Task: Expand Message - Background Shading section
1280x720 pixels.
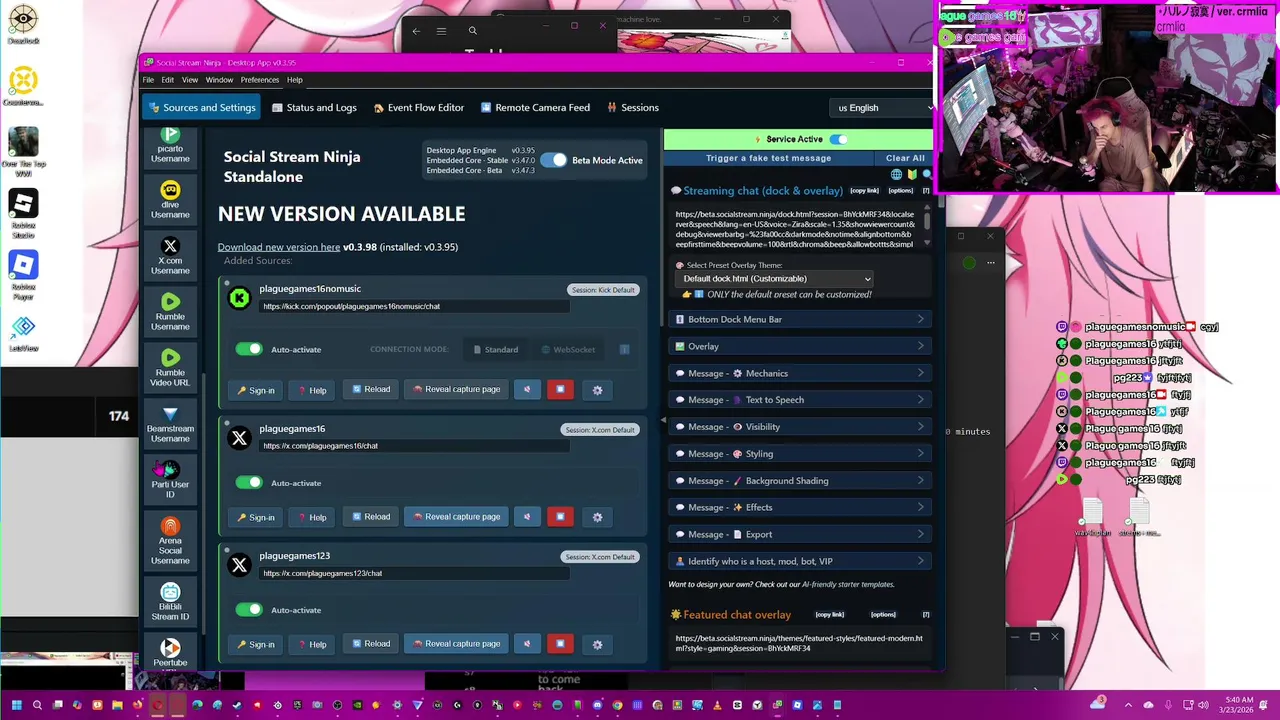Action: 800,481
